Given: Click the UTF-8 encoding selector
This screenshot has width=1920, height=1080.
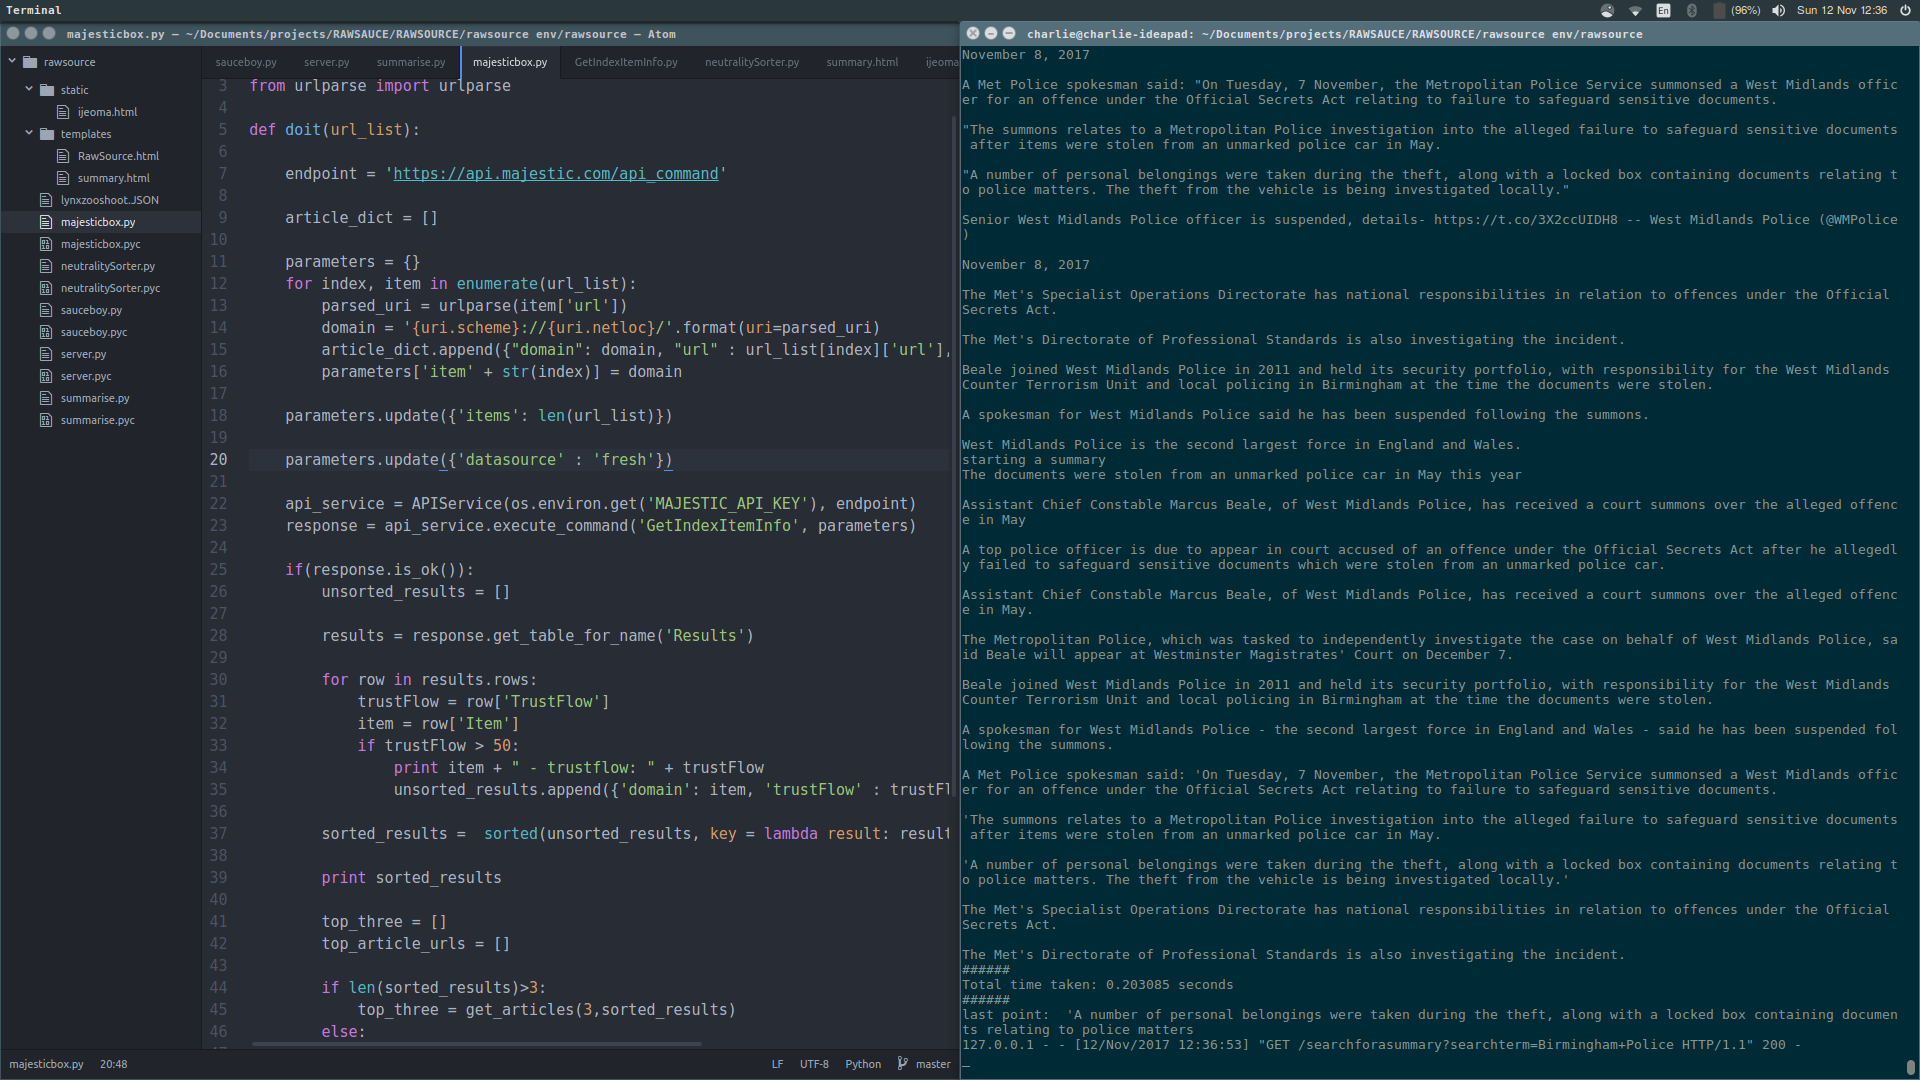Looking at the screenshot, I should tap(814, 1064).
